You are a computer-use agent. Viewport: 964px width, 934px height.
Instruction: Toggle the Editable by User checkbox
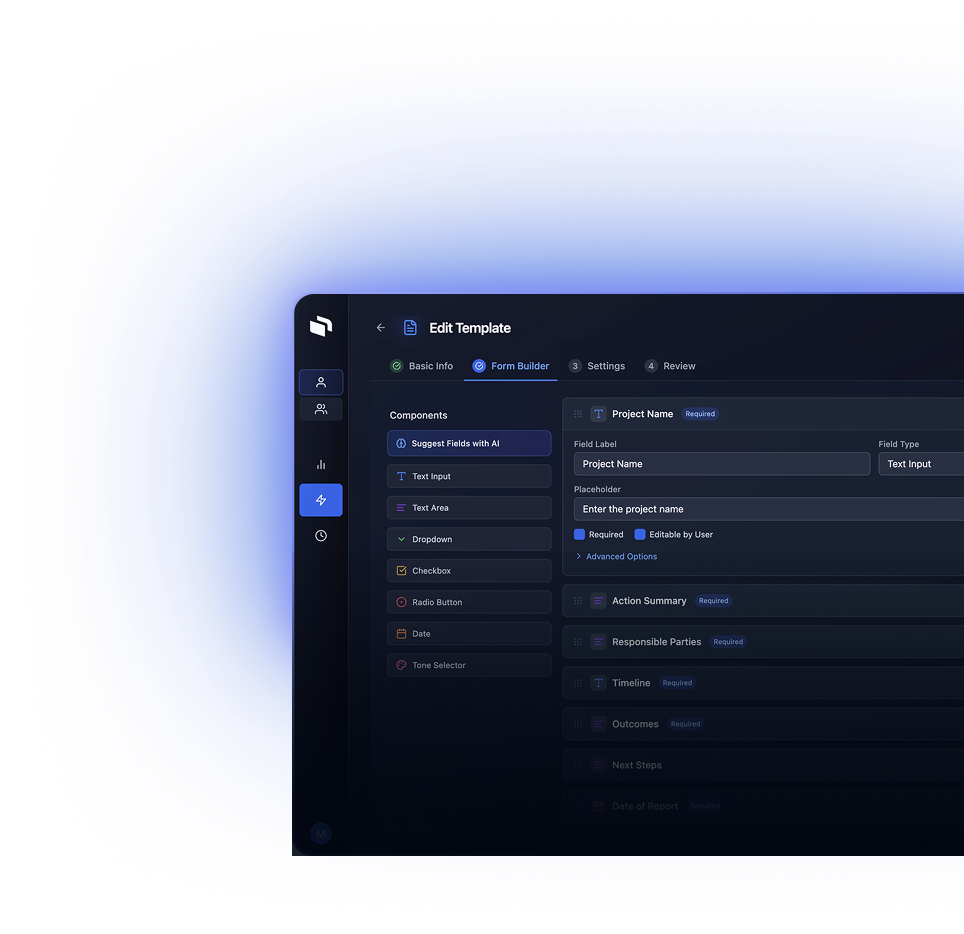tap(640, 535)
